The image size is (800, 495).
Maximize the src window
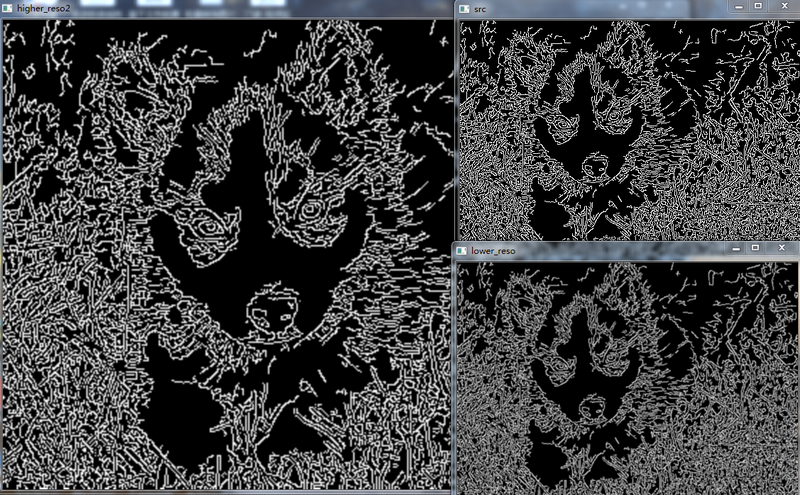758,6
